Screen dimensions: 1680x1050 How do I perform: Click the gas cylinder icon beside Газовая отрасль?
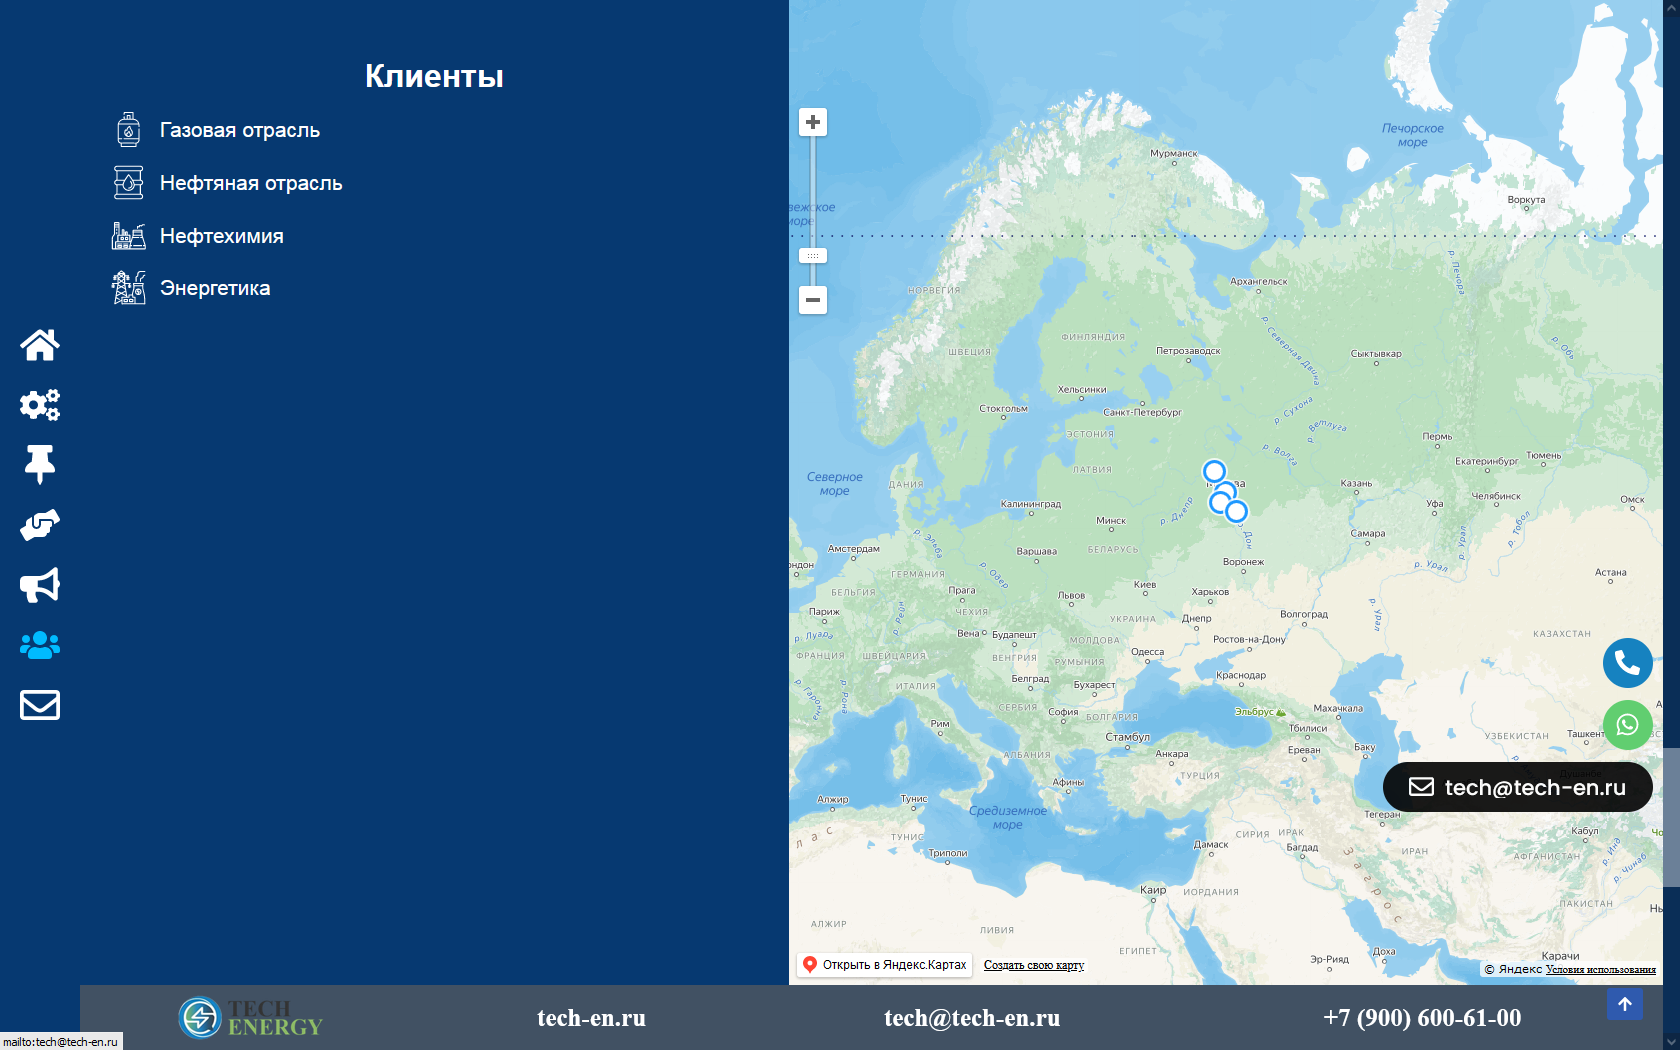(128, 130)
